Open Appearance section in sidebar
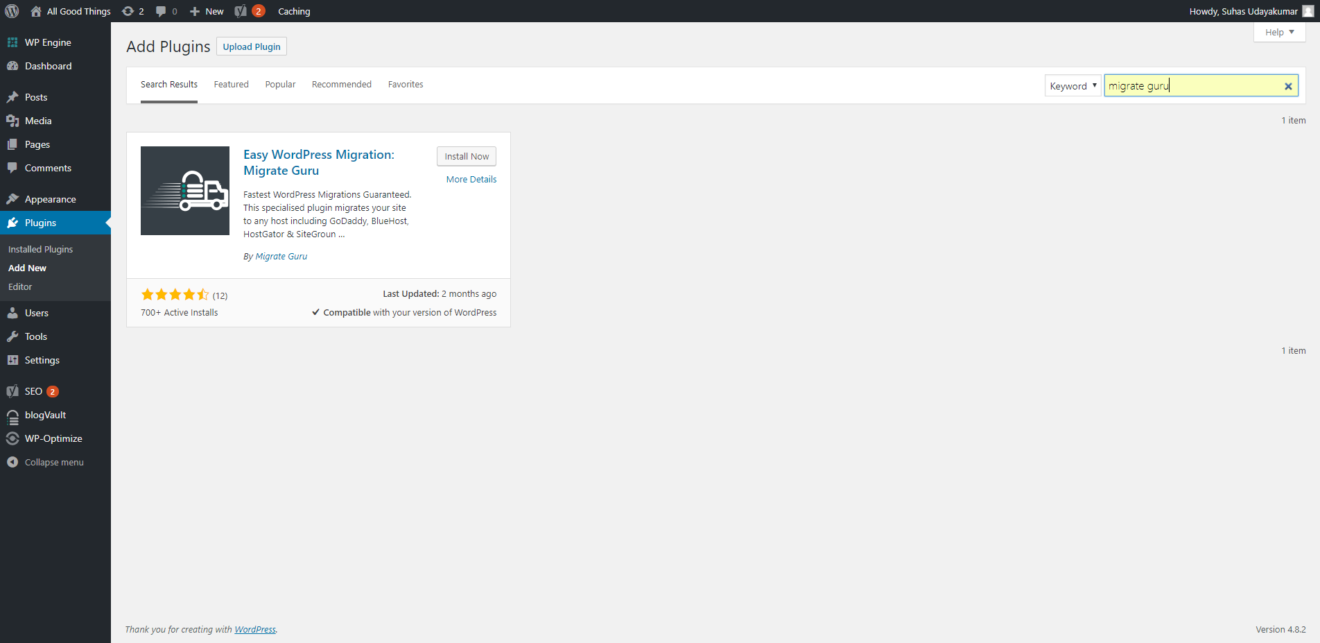 point(55,199)
